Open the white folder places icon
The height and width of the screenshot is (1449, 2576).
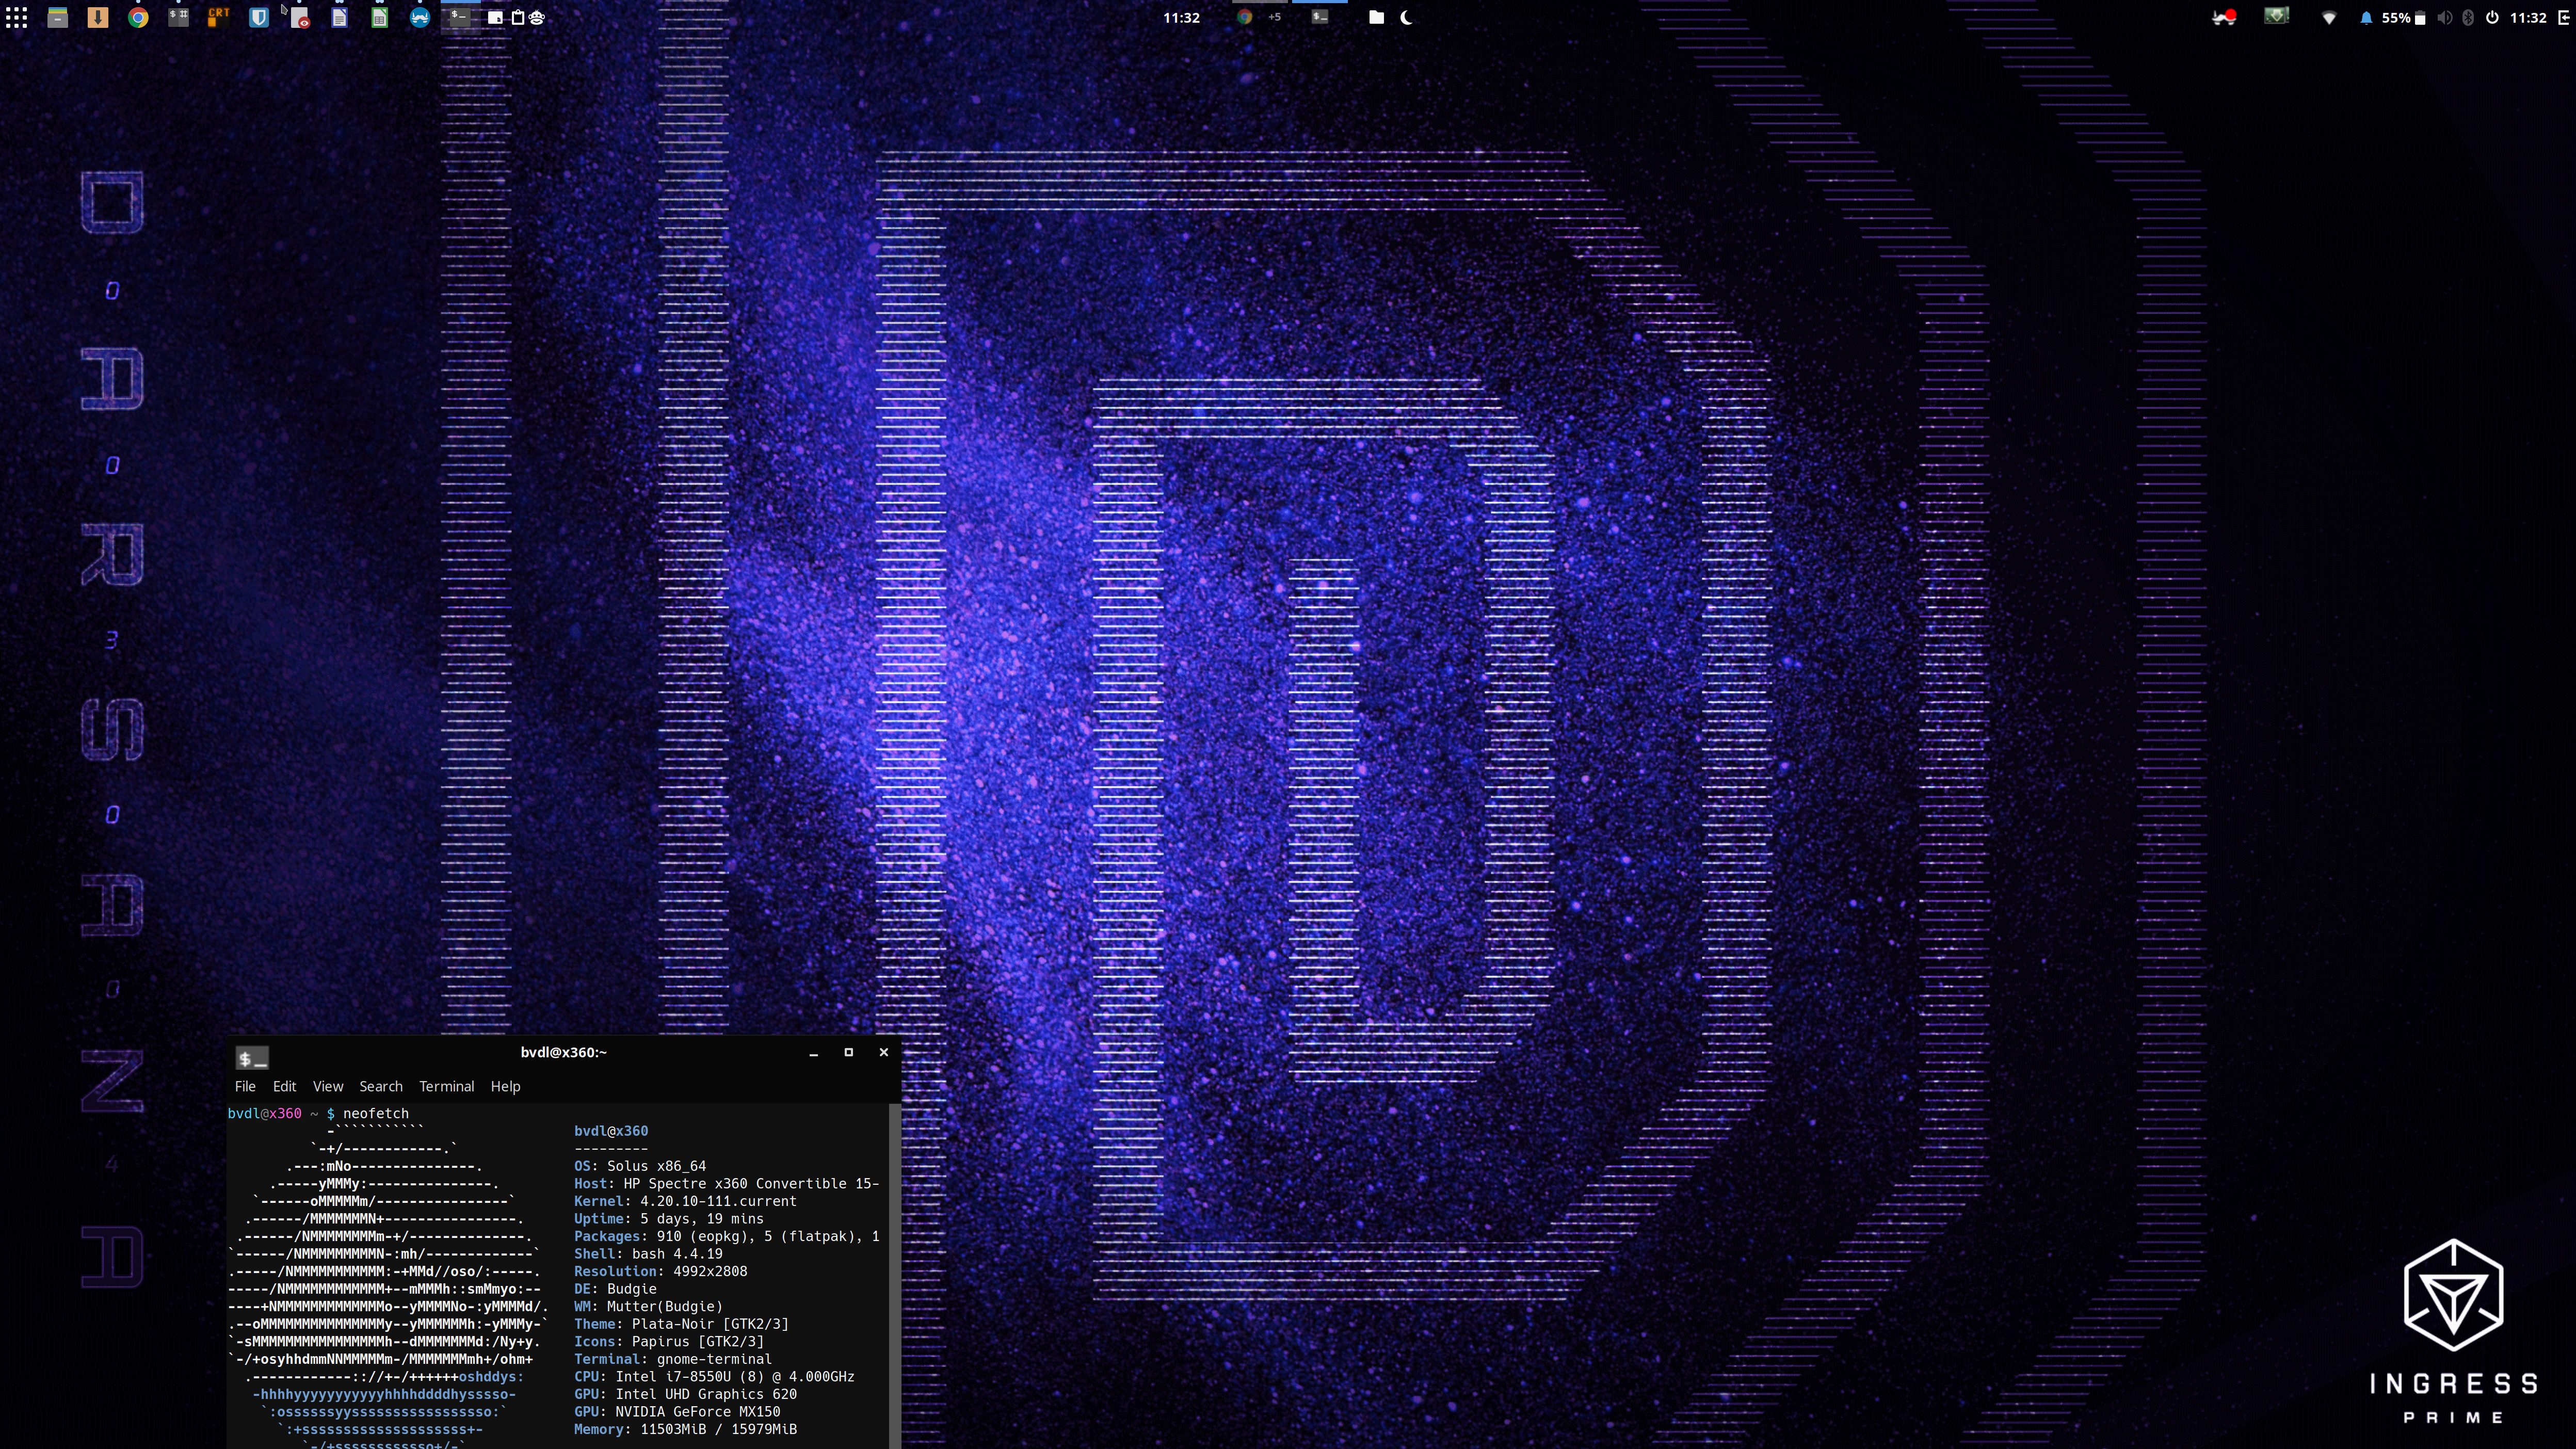click(x=1376, y=17)
